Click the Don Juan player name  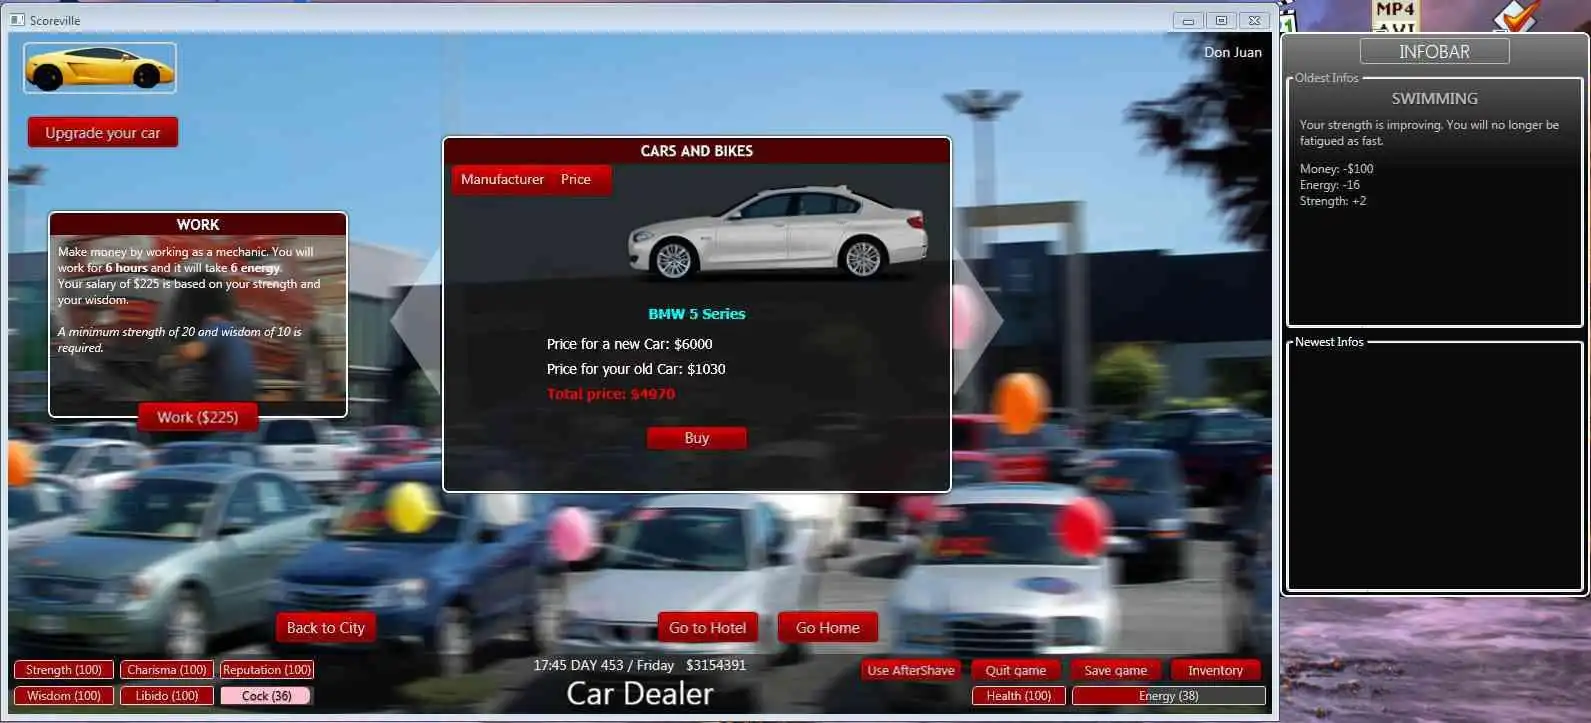click(x=1233, y=52)
